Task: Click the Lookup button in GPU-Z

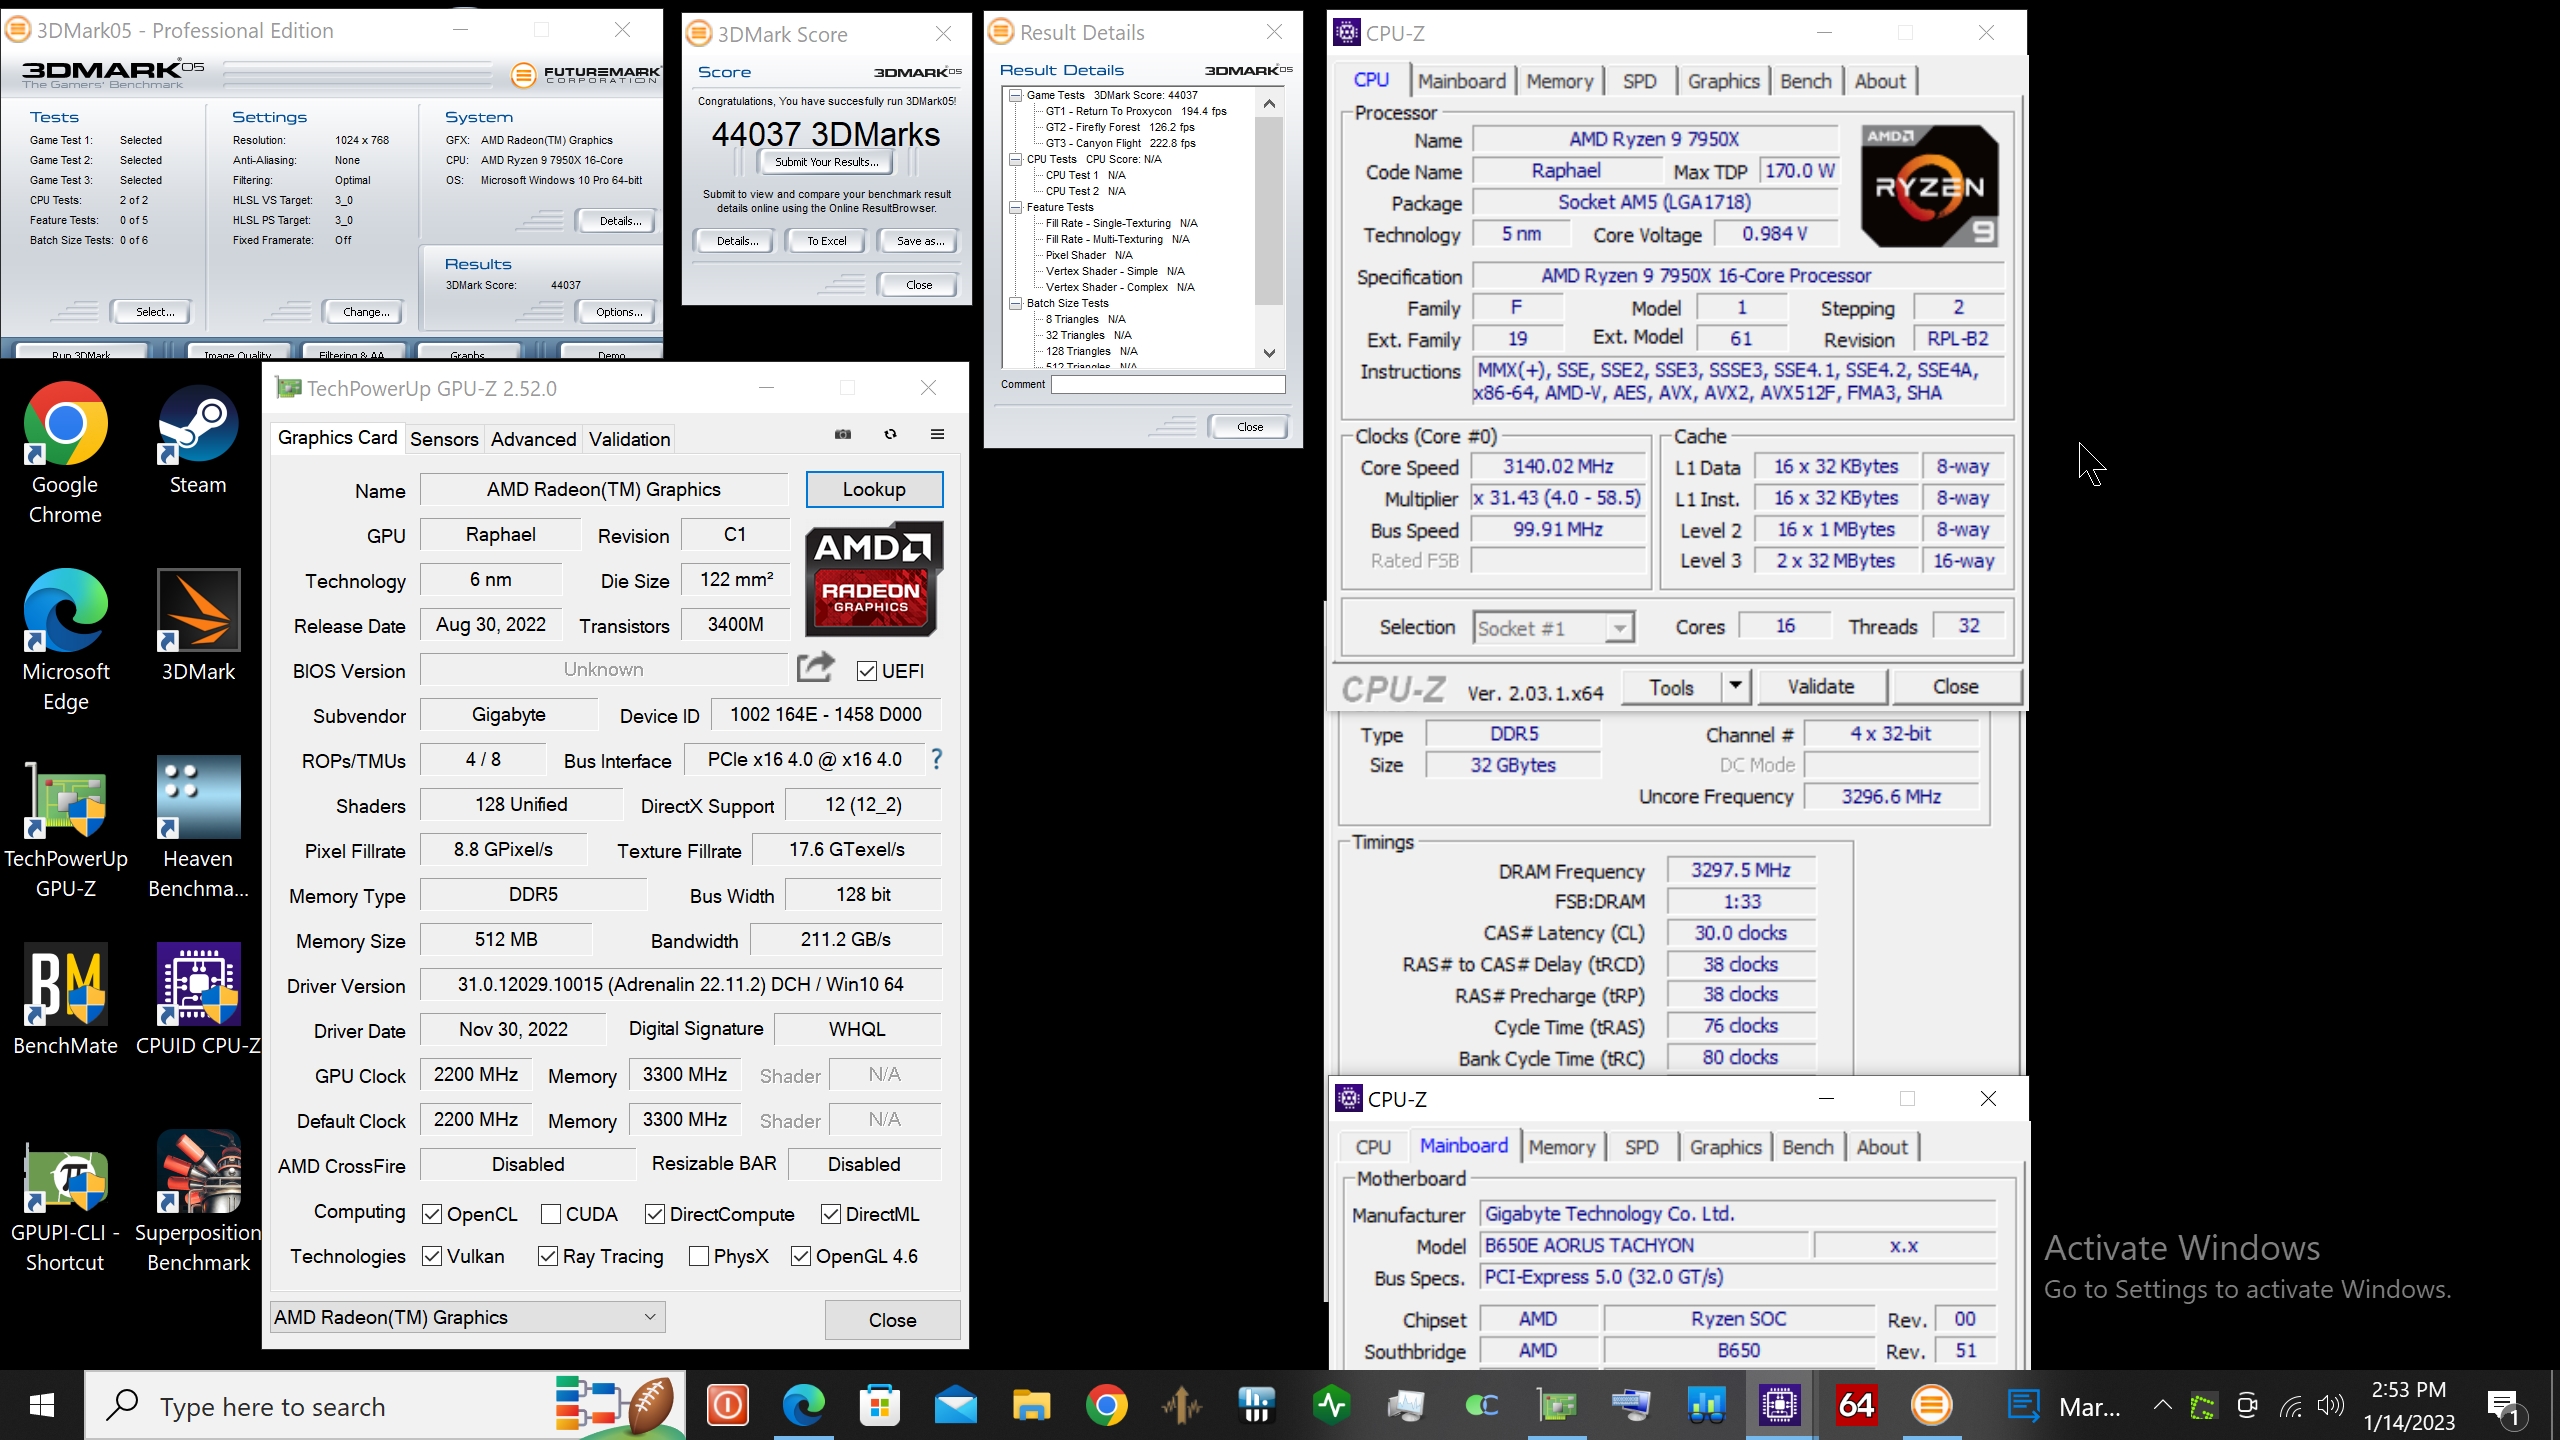Action: [x=874, y=489]
